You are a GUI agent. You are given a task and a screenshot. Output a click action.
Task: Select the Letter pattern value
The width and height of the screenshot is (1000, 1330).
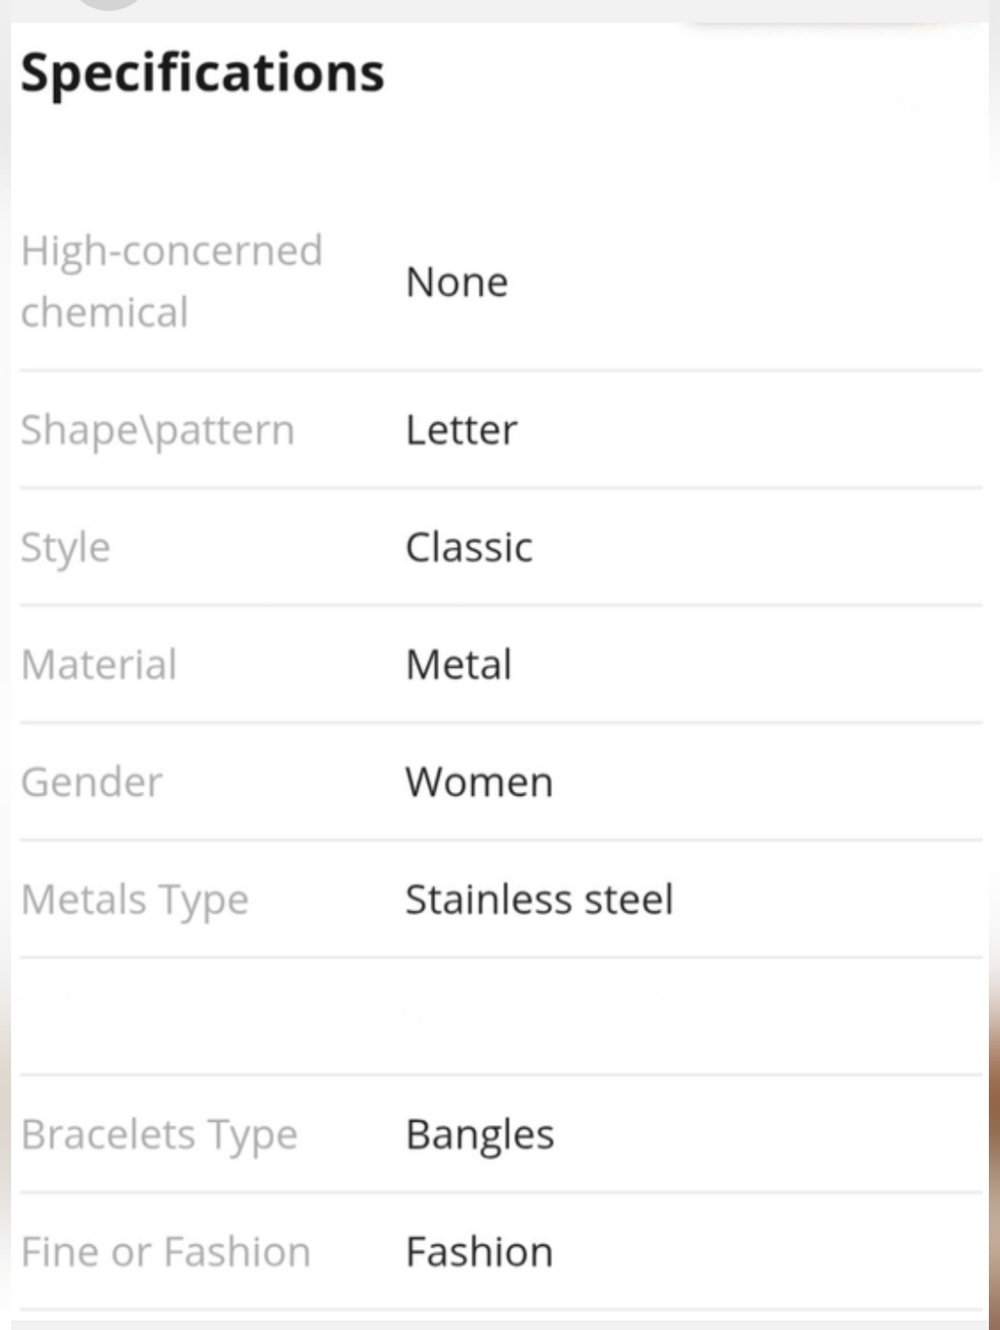[461, 430]
